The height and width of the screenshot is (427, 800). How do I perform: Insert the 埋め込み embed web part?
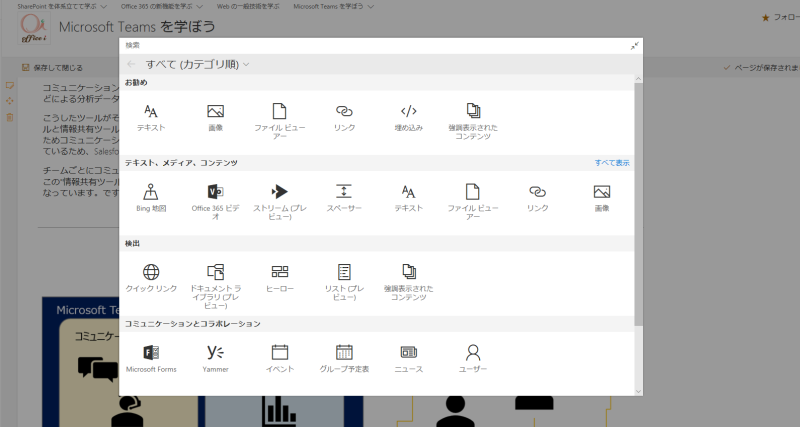click(409, 118)
